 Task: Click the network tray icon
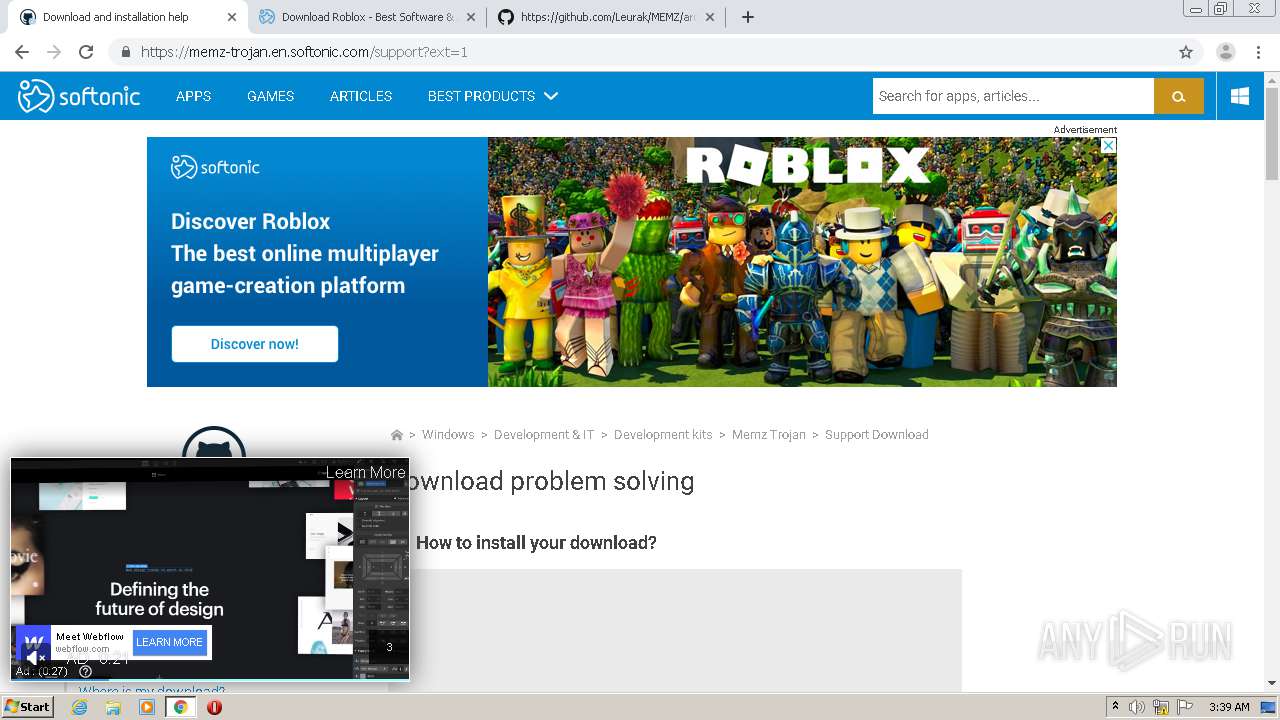point(1161,707)
